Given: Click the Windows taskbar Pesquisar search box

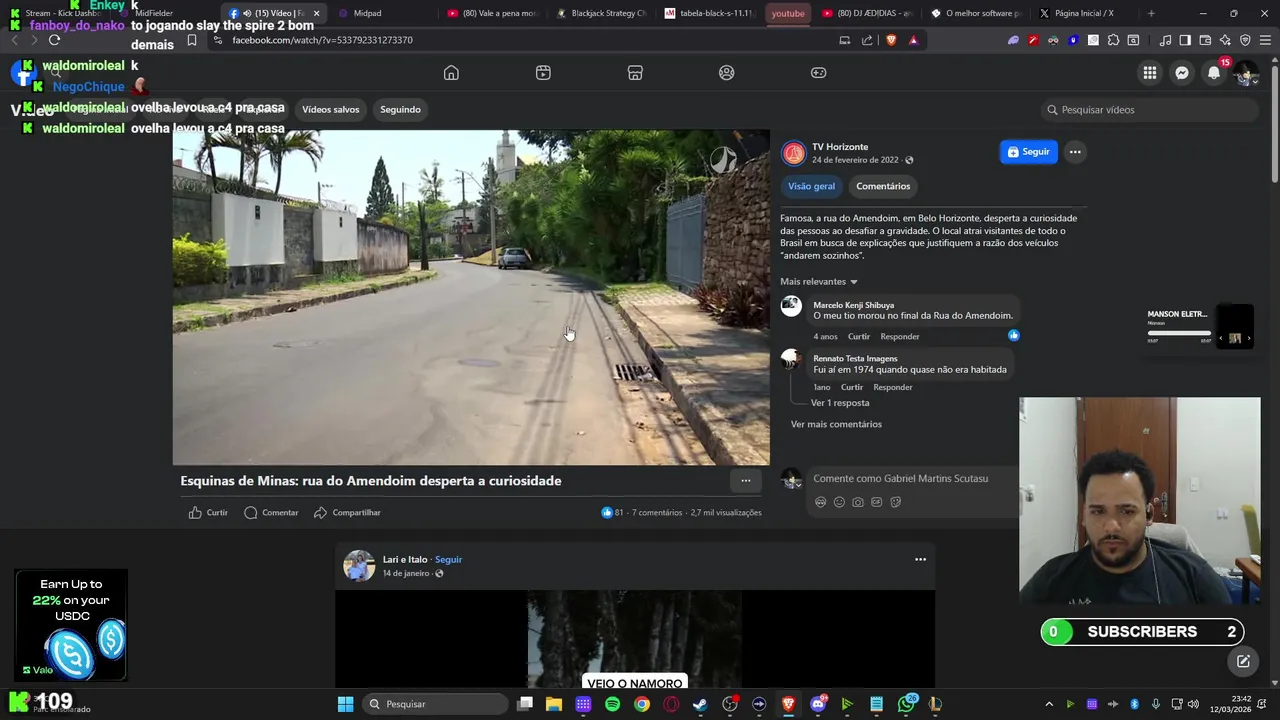Looking at the screenshot, I should pyautogui.click(x=434, y=704).
